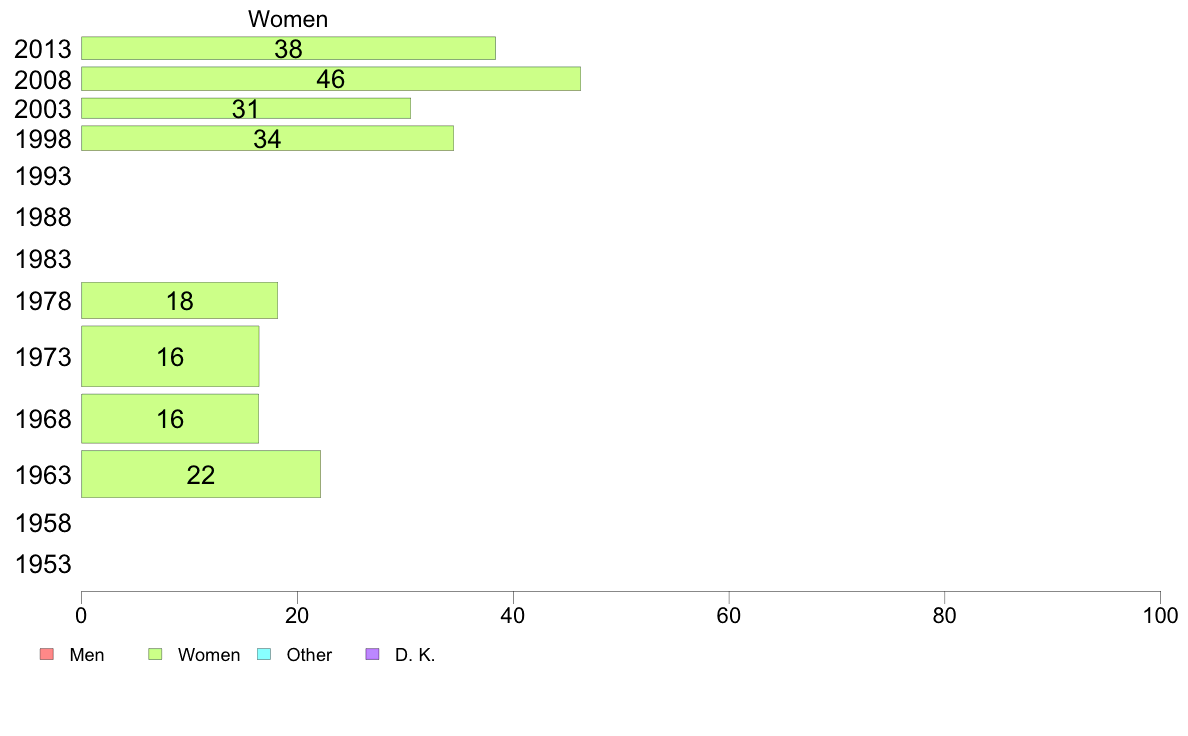
Task: Click the 1988 year label
Action: (43, 218)
